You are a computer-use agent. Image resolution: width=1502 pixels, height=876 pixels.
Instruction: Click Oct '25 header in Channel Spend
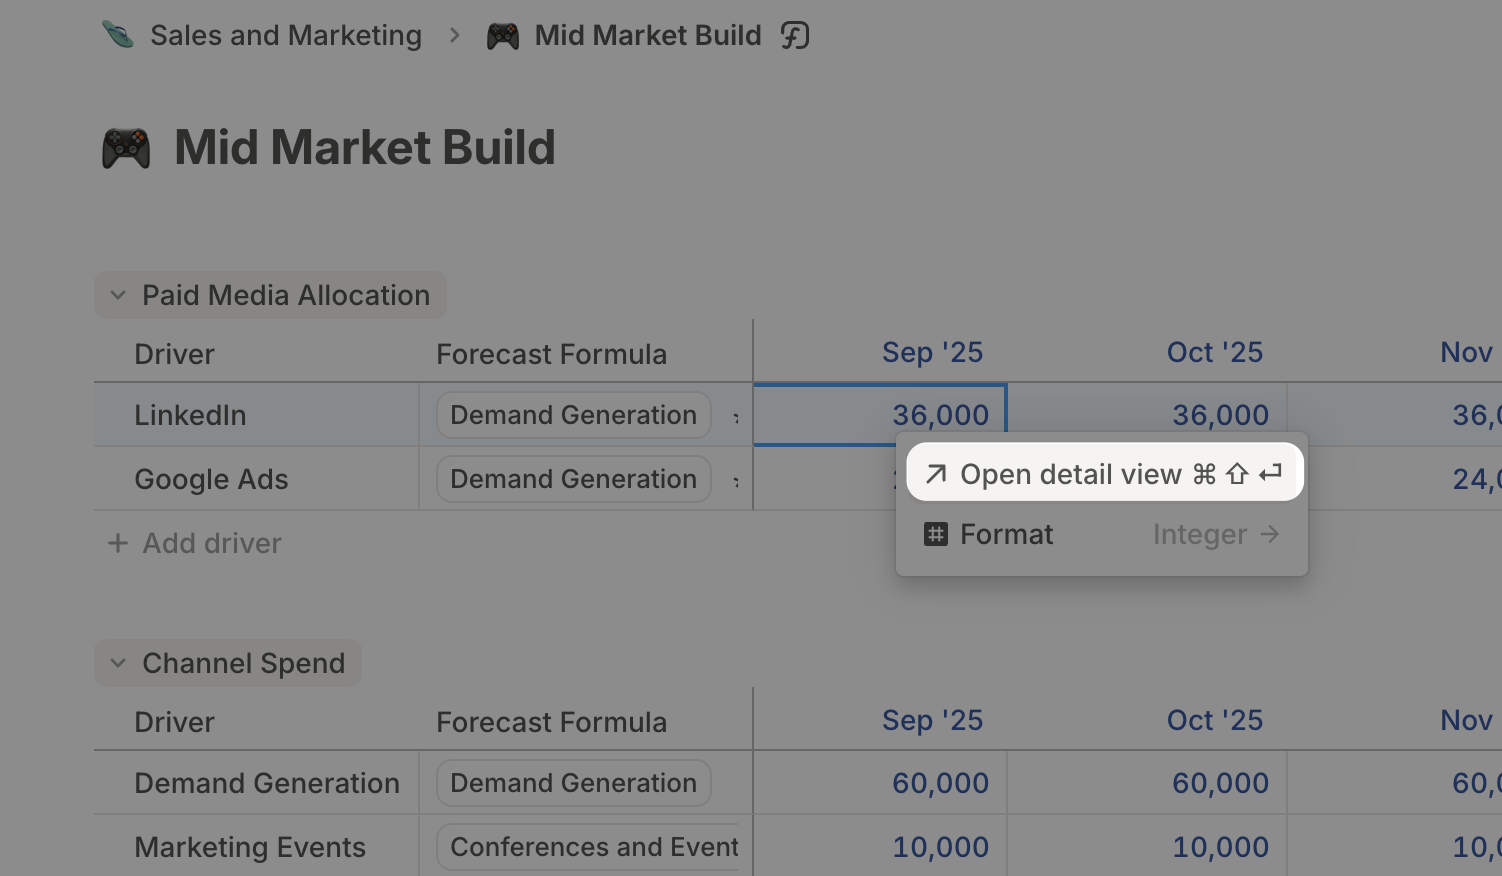click(1215, 720)
